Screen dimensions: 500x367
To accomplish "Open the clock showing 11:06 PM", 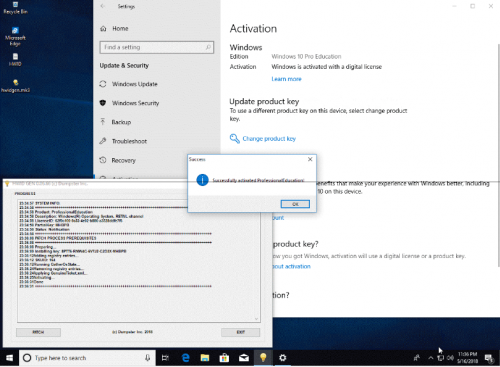I will point(467,358).
